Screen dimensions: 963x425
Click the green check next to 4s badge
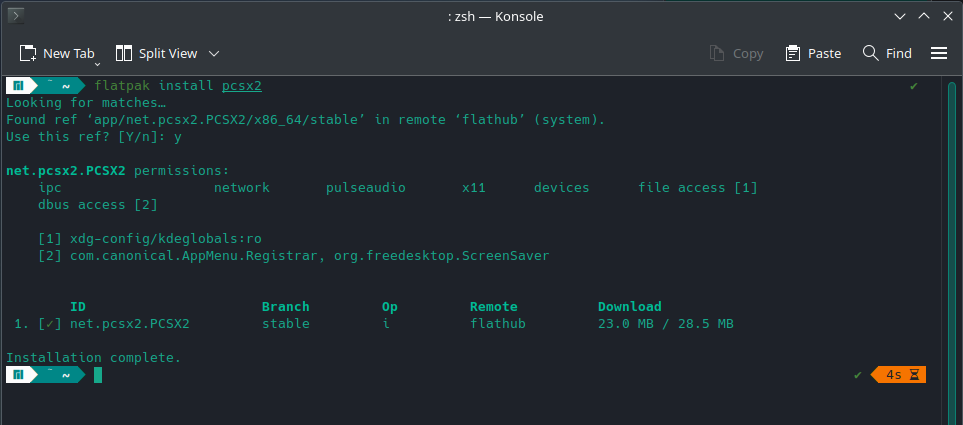858,375
